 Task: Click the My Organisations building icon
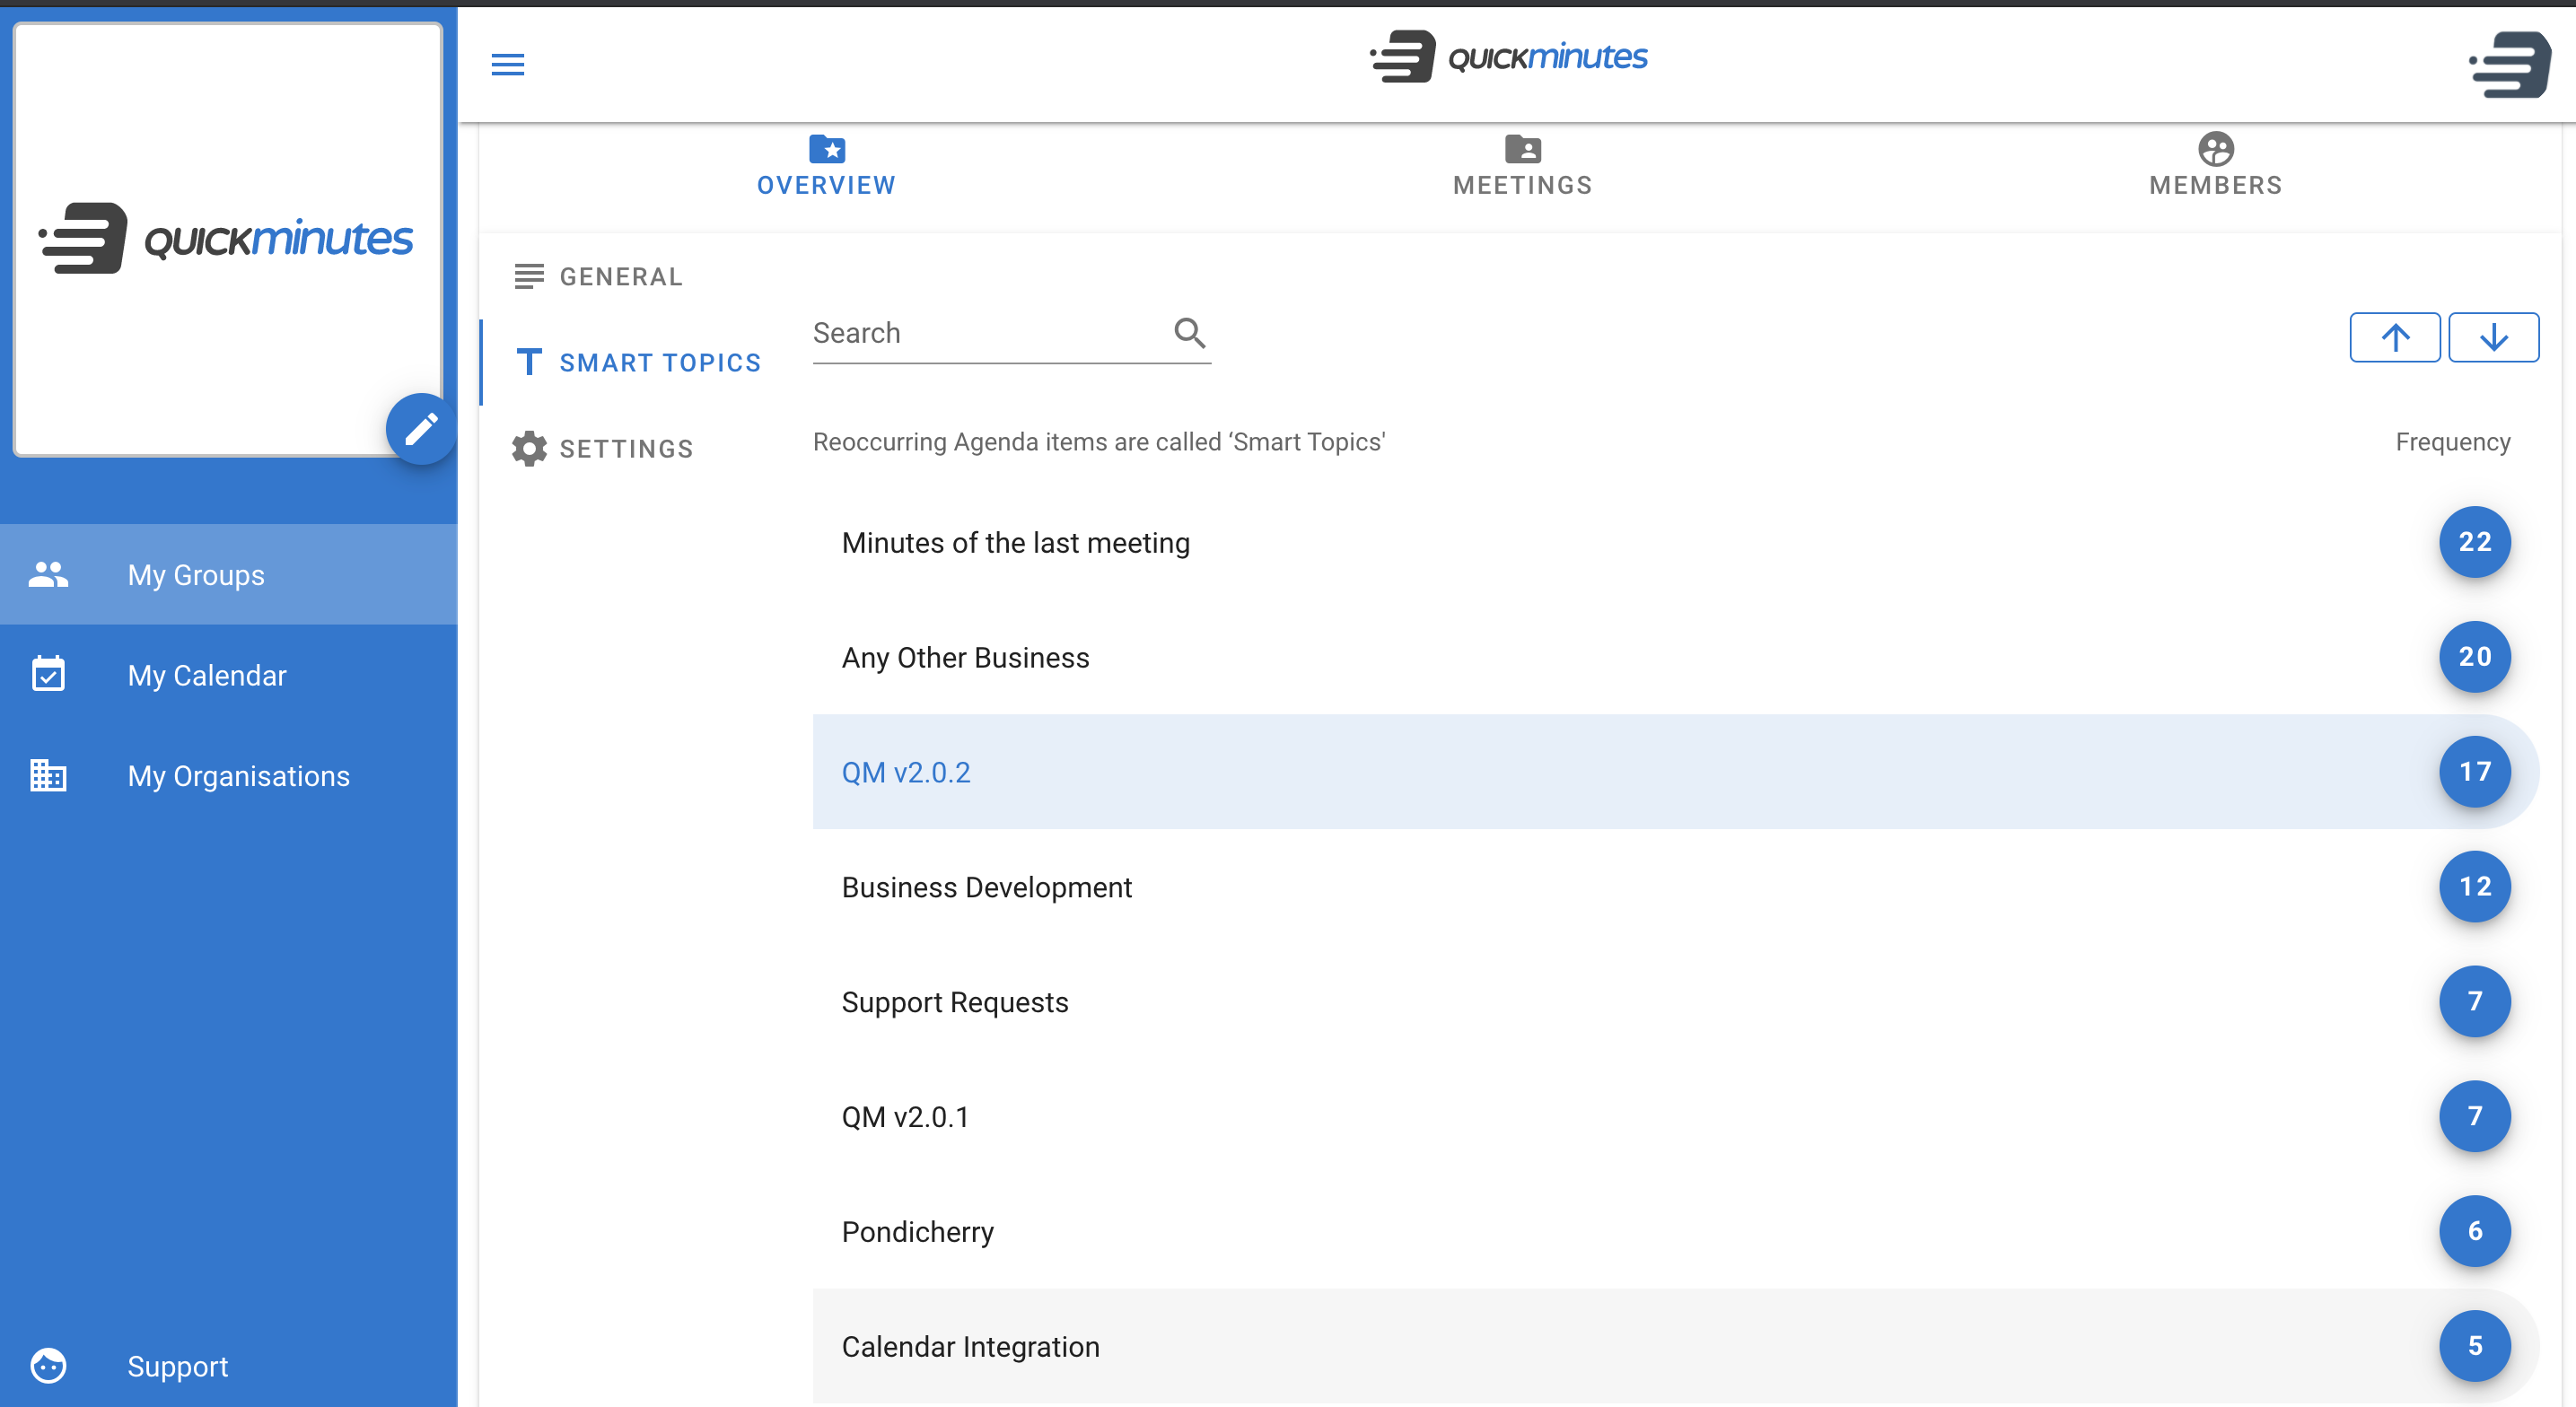point(48,775)
